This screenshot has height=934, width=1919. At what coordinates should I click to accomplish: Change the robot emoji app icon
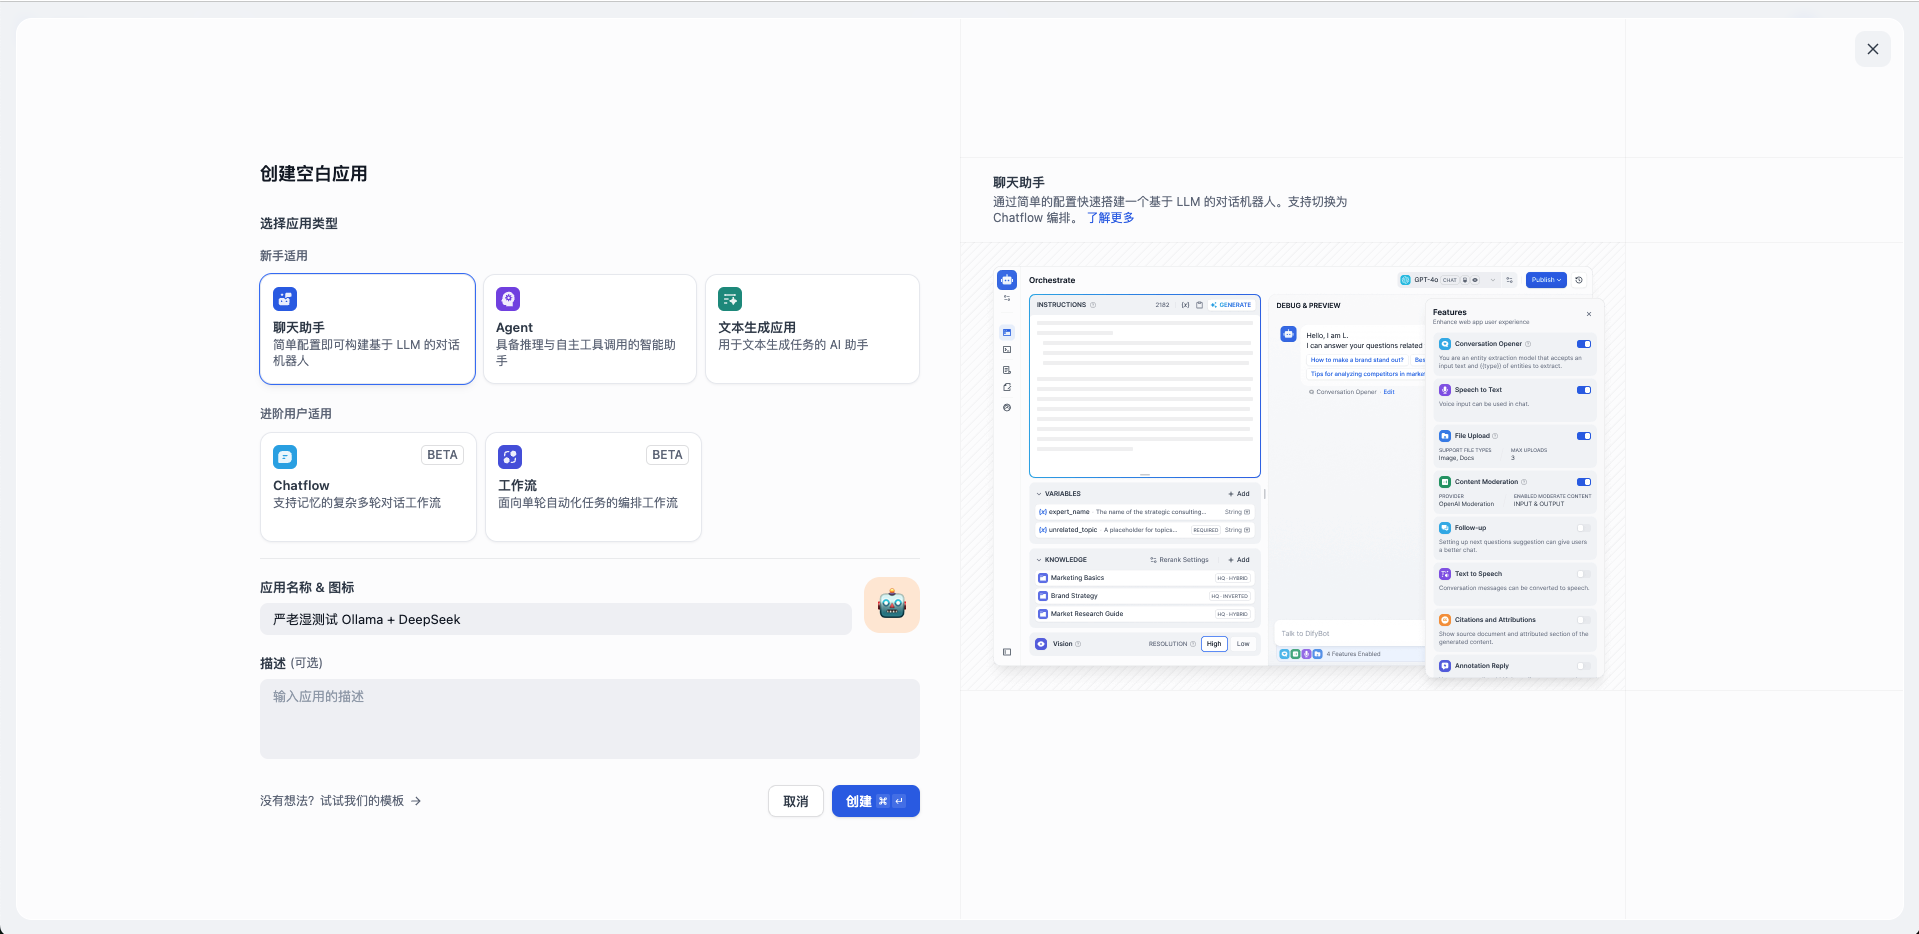pos(891,605)
